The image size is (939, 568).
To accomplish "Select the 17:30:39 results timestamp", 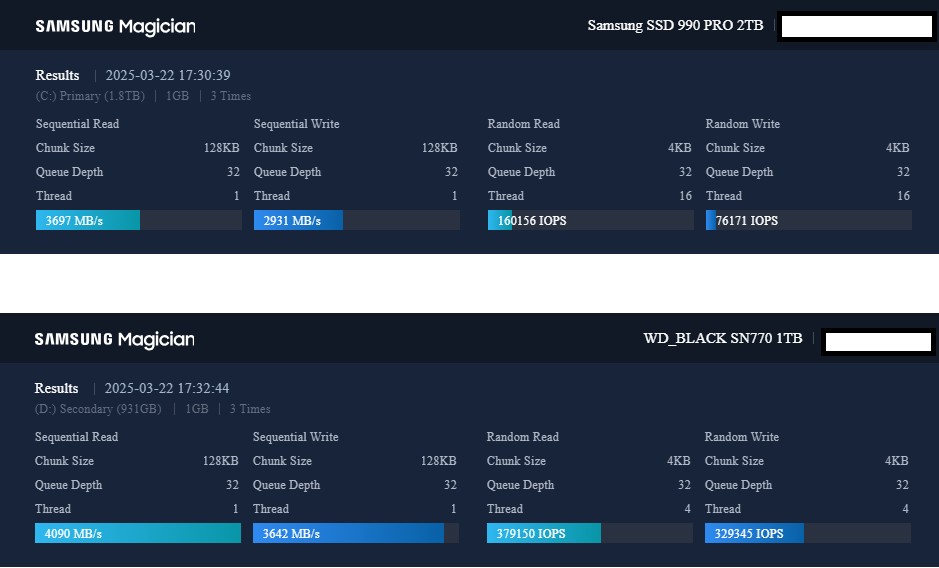I will coord(168,75).
